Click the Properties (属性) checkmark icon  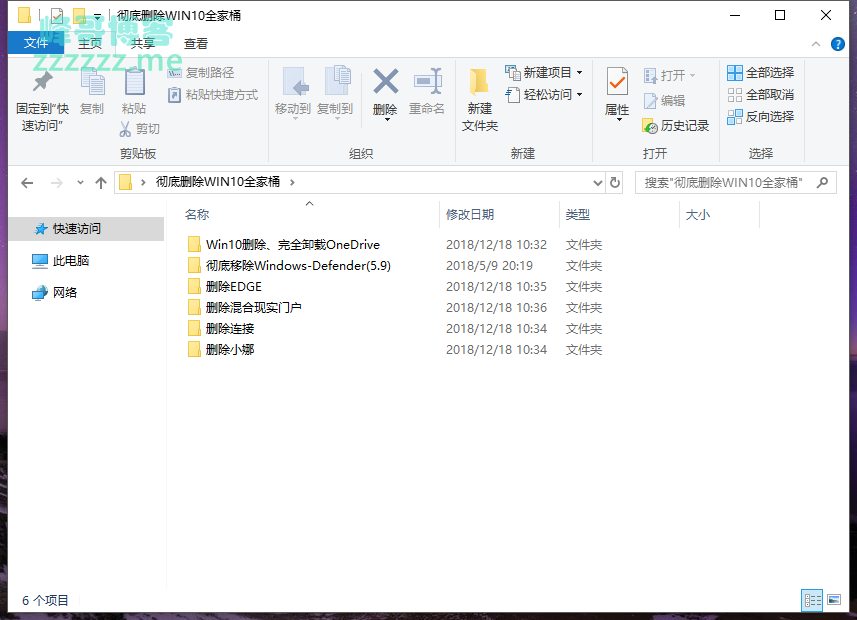pos(617,81)
